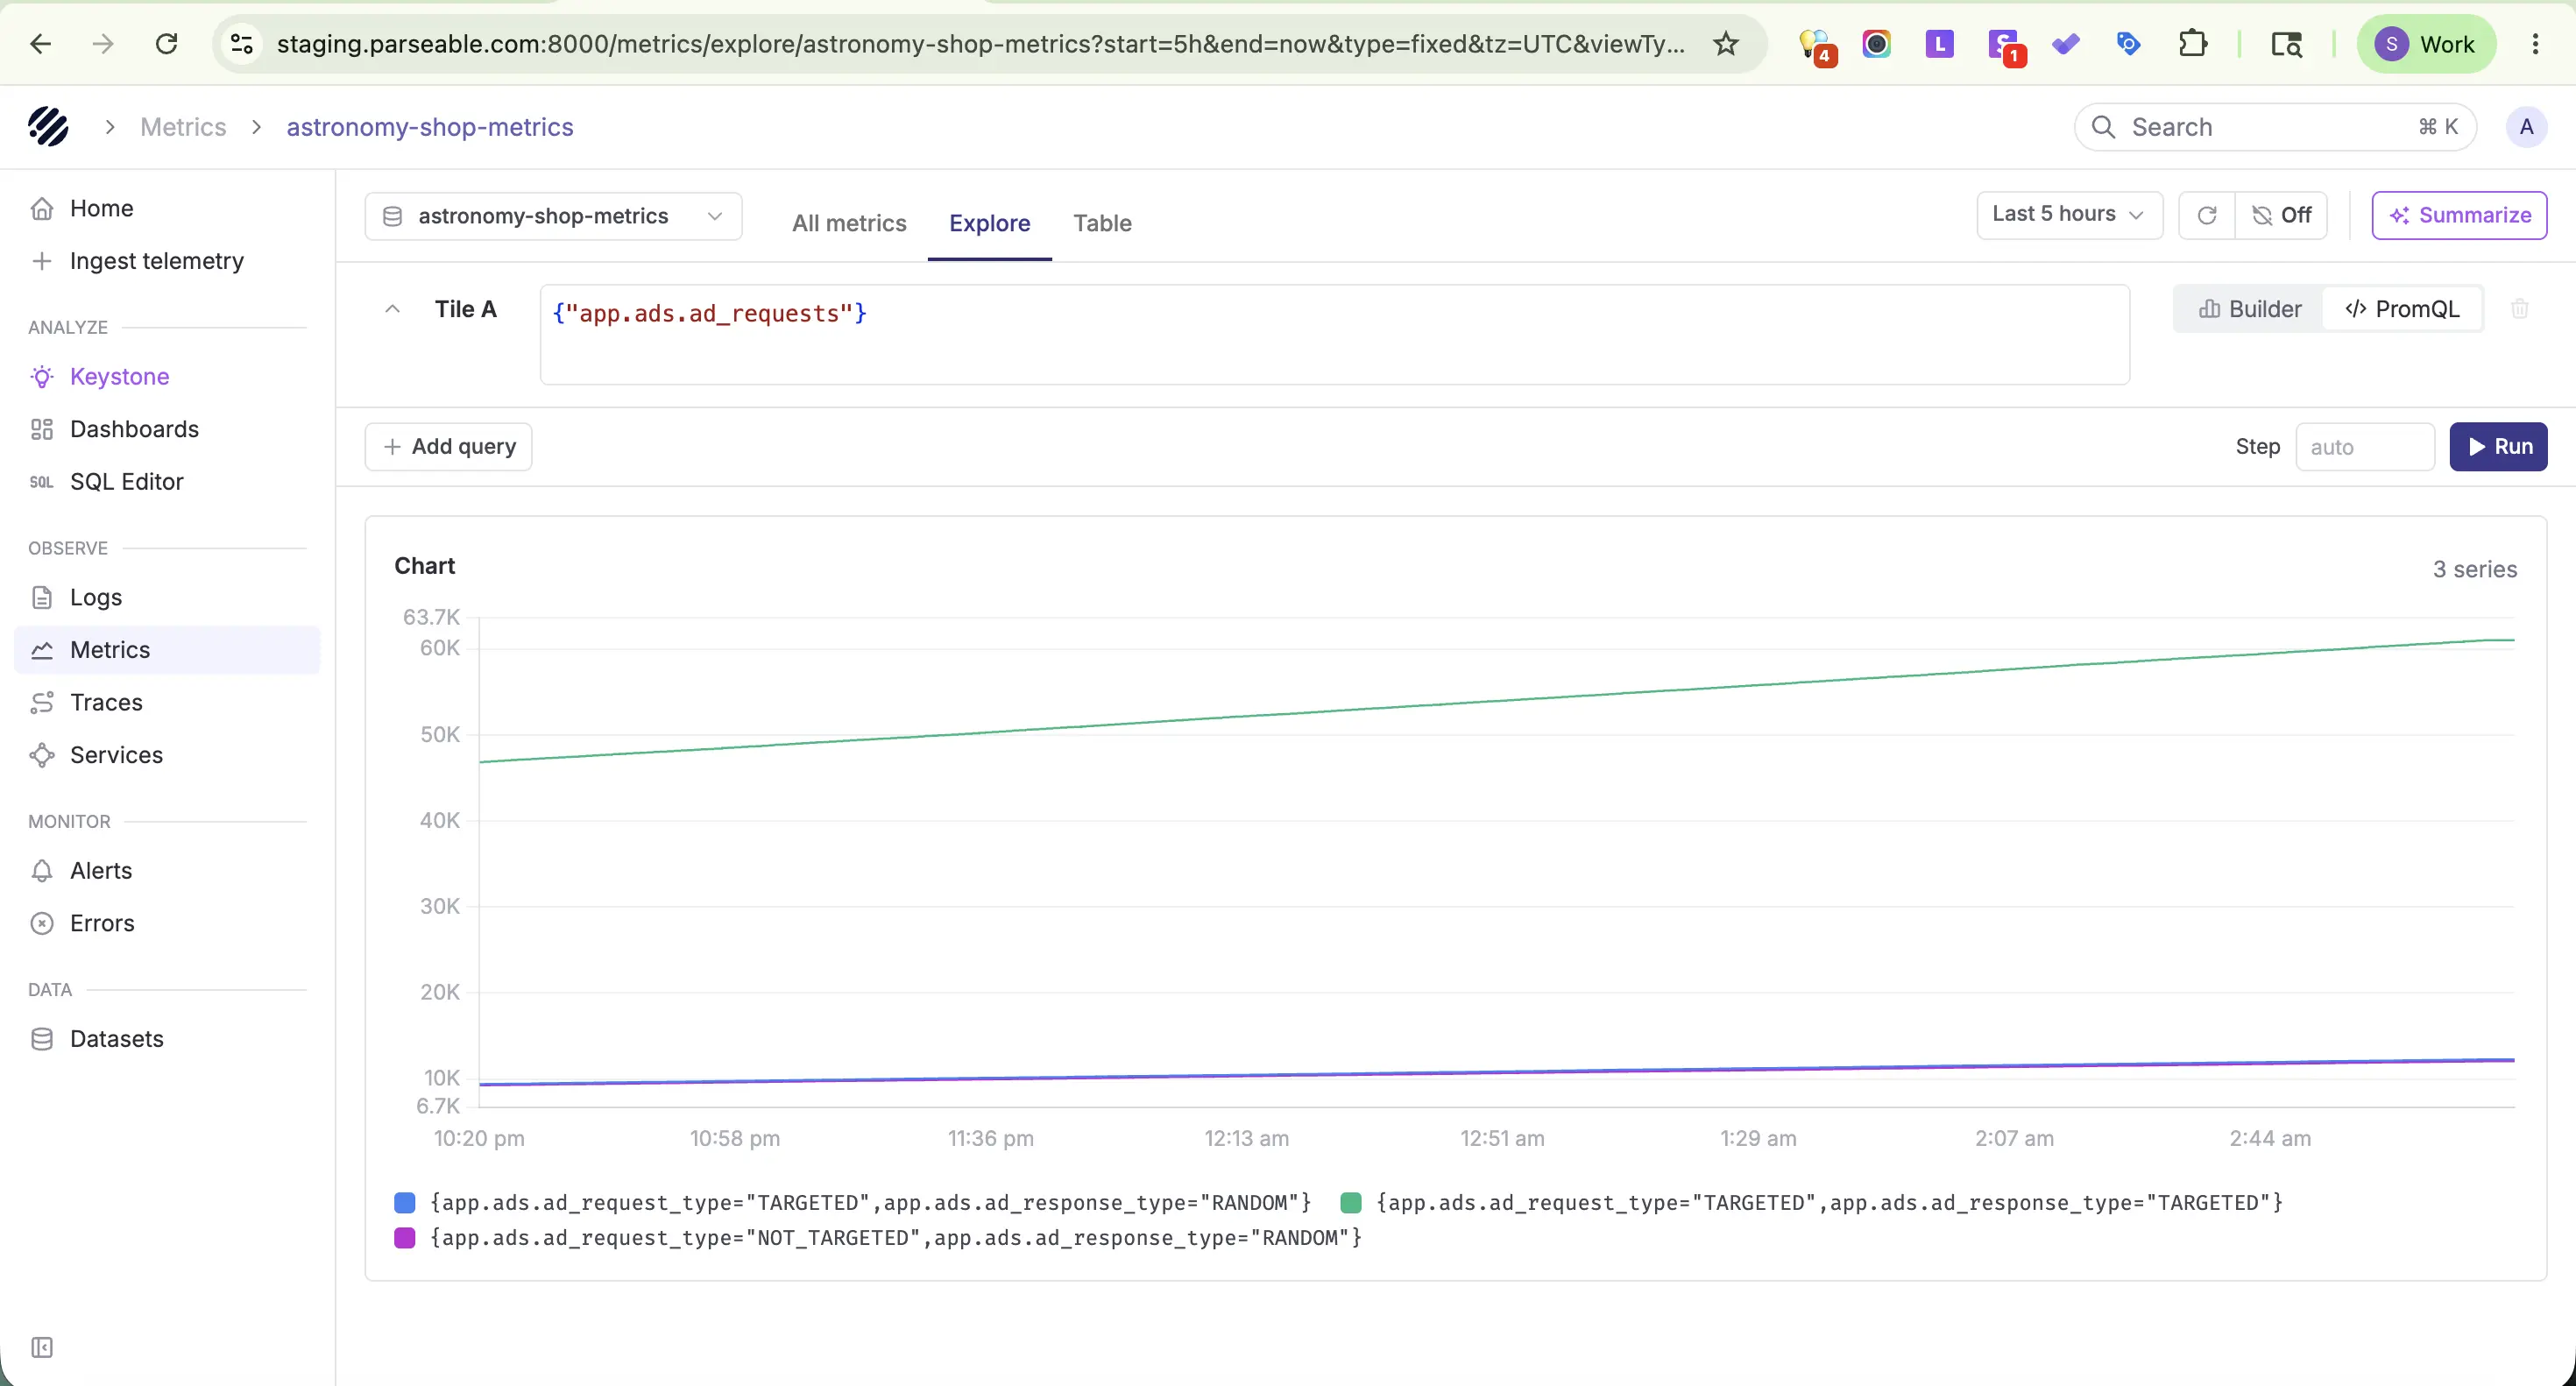This screenshot has width=2576, height=1386.
Task: Open Keystone in sidebar
Action: click(x=167, y=377)
